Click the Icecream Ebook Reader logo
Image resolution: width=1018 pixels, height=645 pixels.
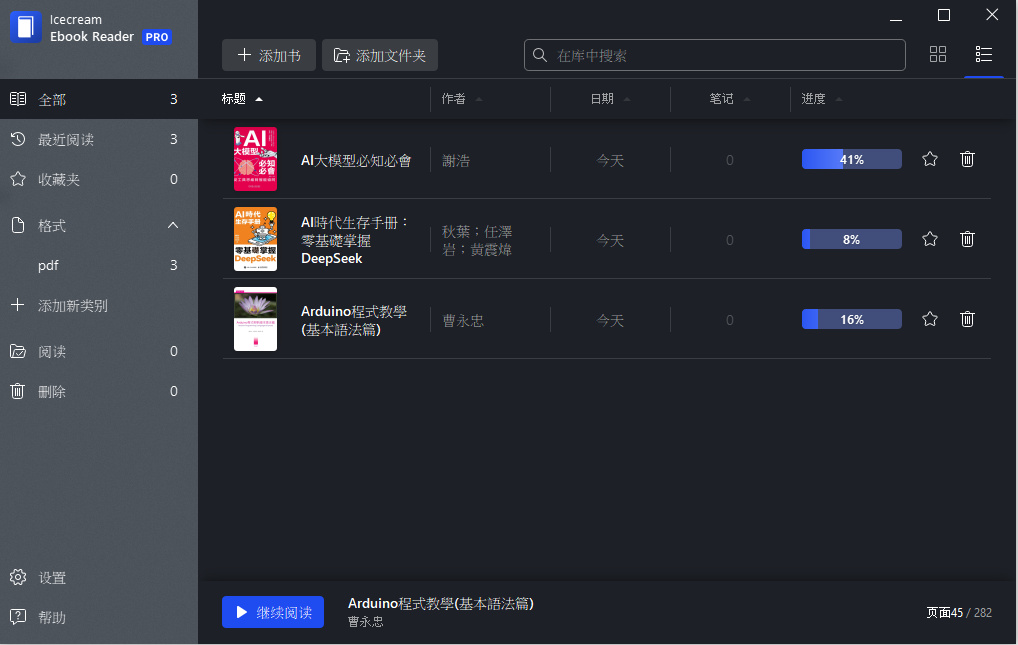click(26, 27)
